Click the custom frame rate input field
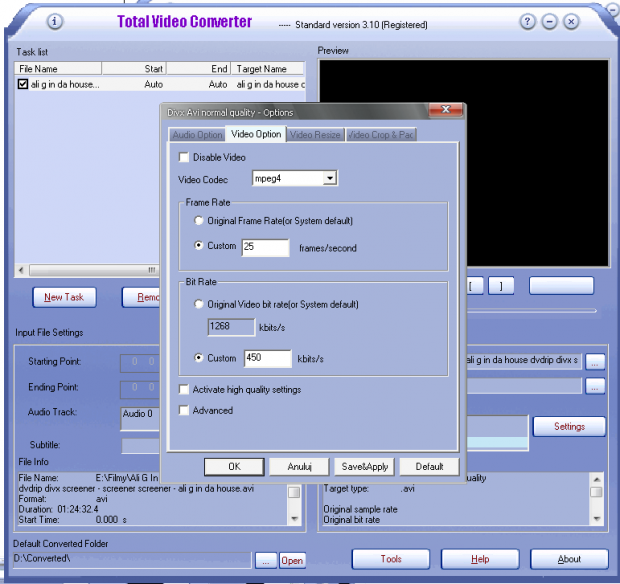The image size is (620, 584). (x=264, y=247)
